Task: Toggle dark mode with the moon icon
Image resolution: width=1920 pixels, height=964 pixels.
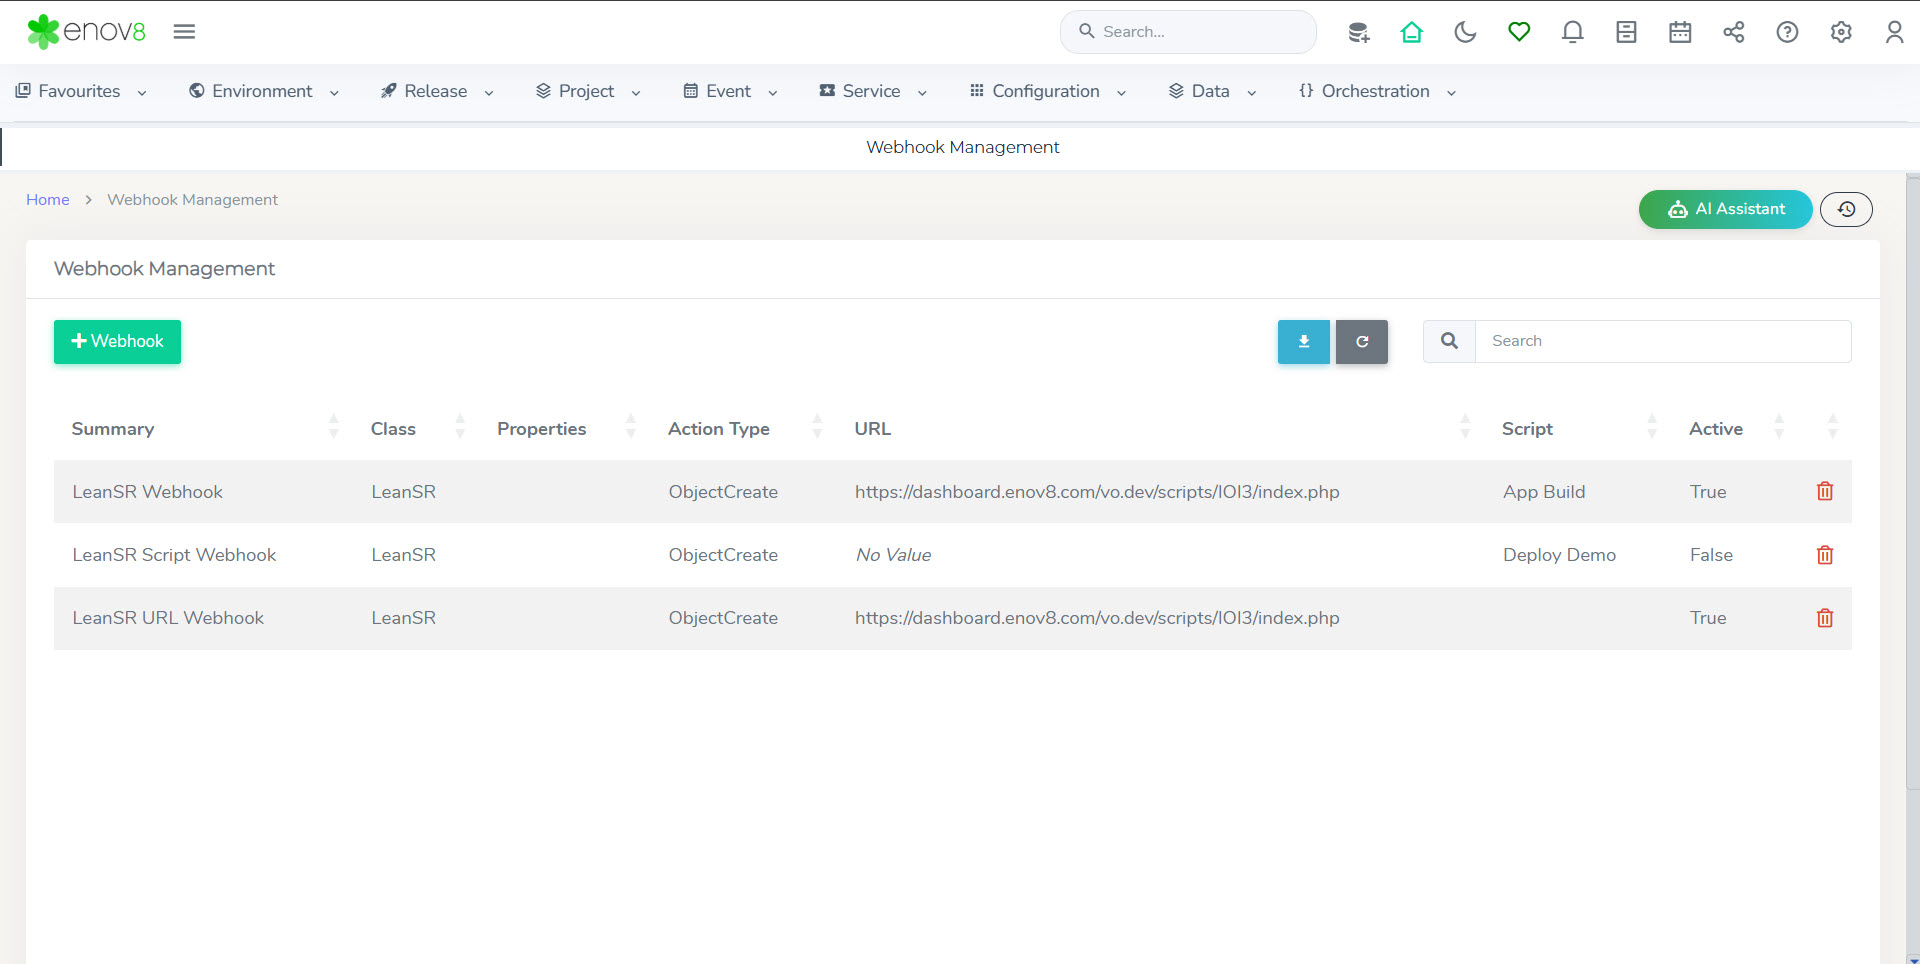Action: coord(1465,32)
